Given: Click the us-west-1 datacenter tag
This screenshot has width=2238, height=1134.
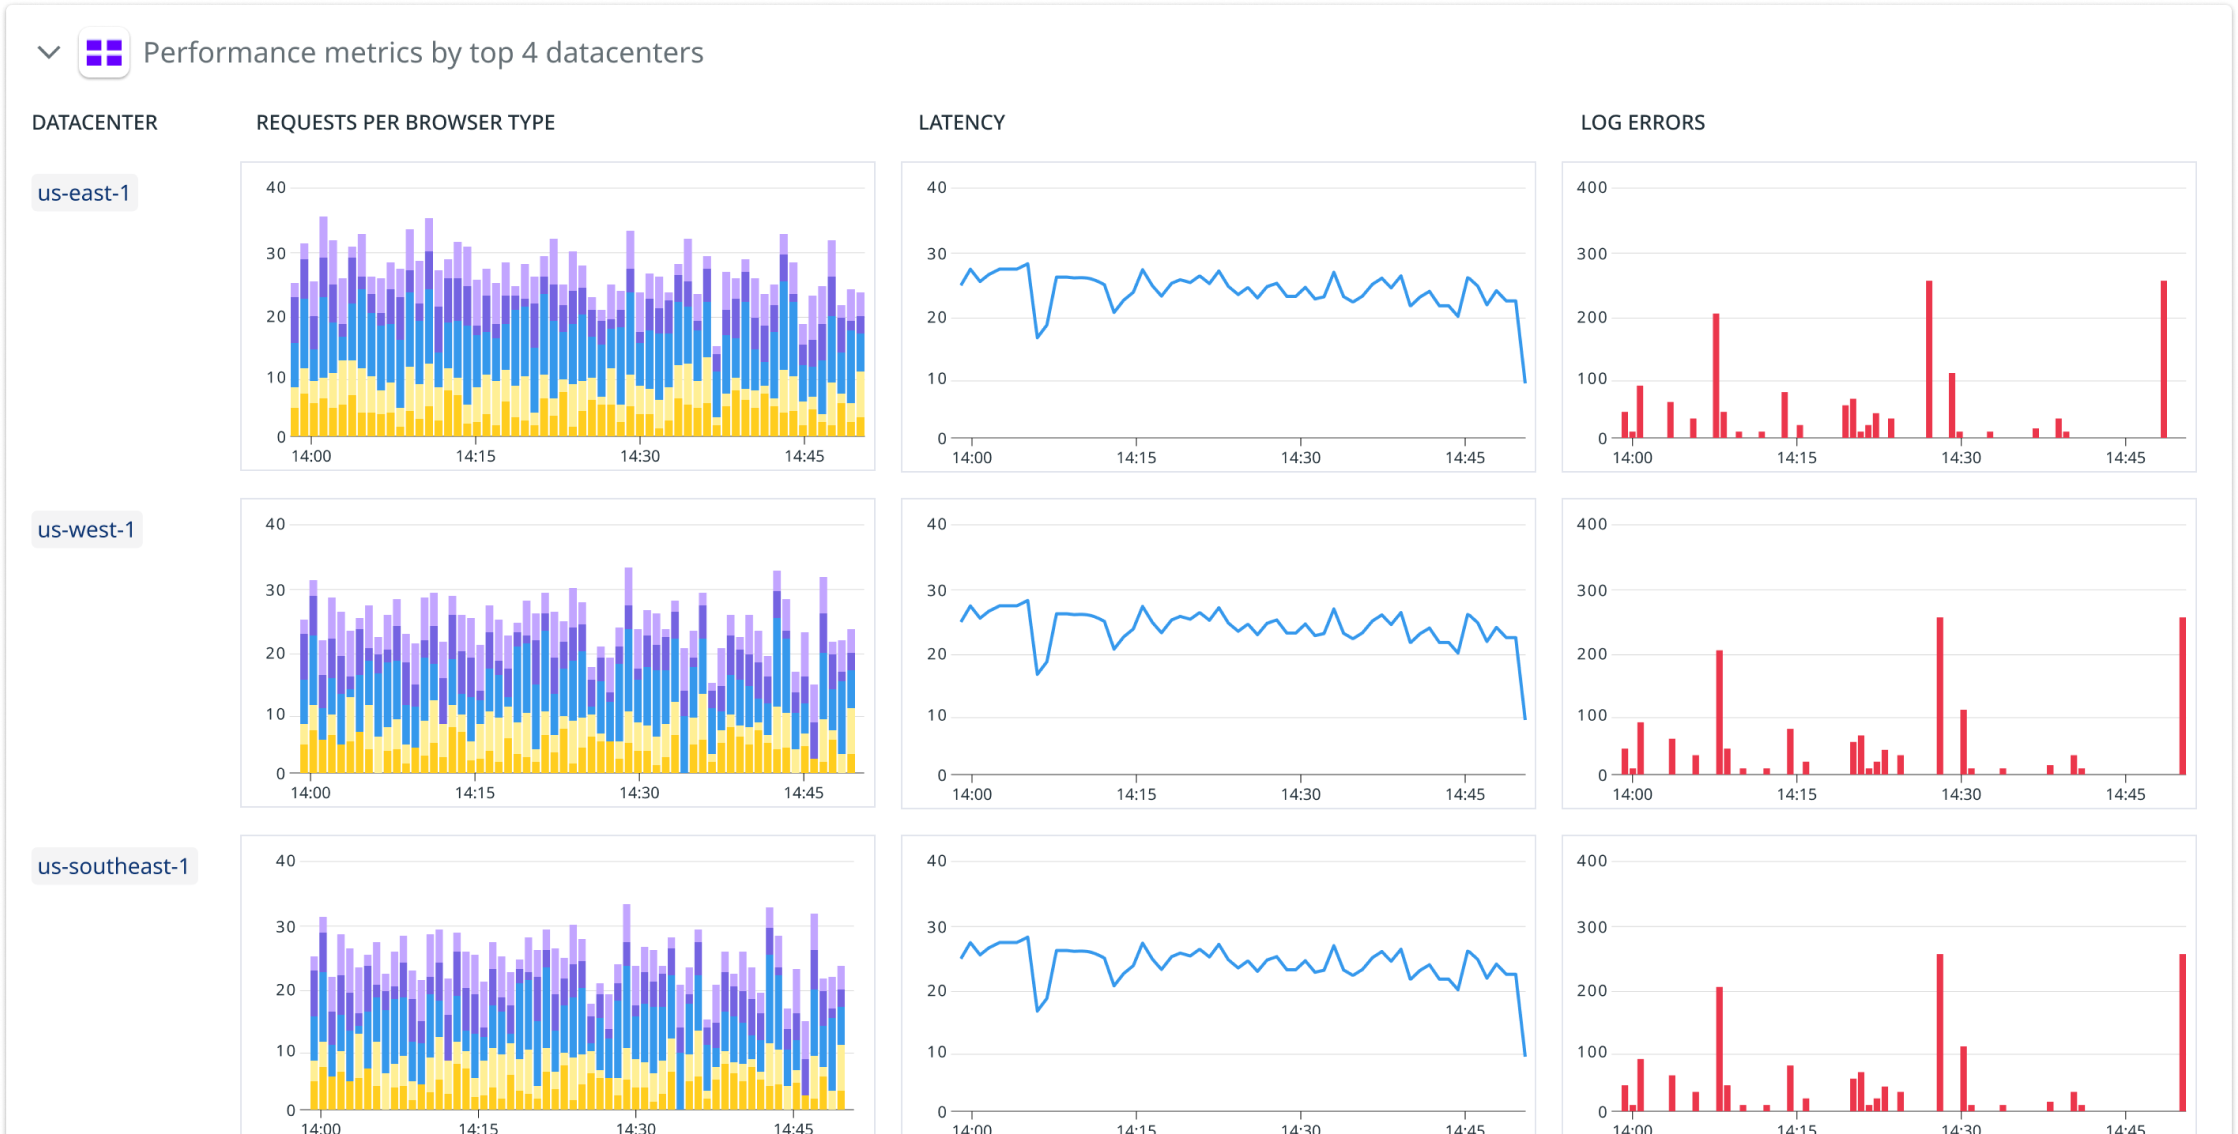Looking at the screenshot, I should [x=86, y=530].
